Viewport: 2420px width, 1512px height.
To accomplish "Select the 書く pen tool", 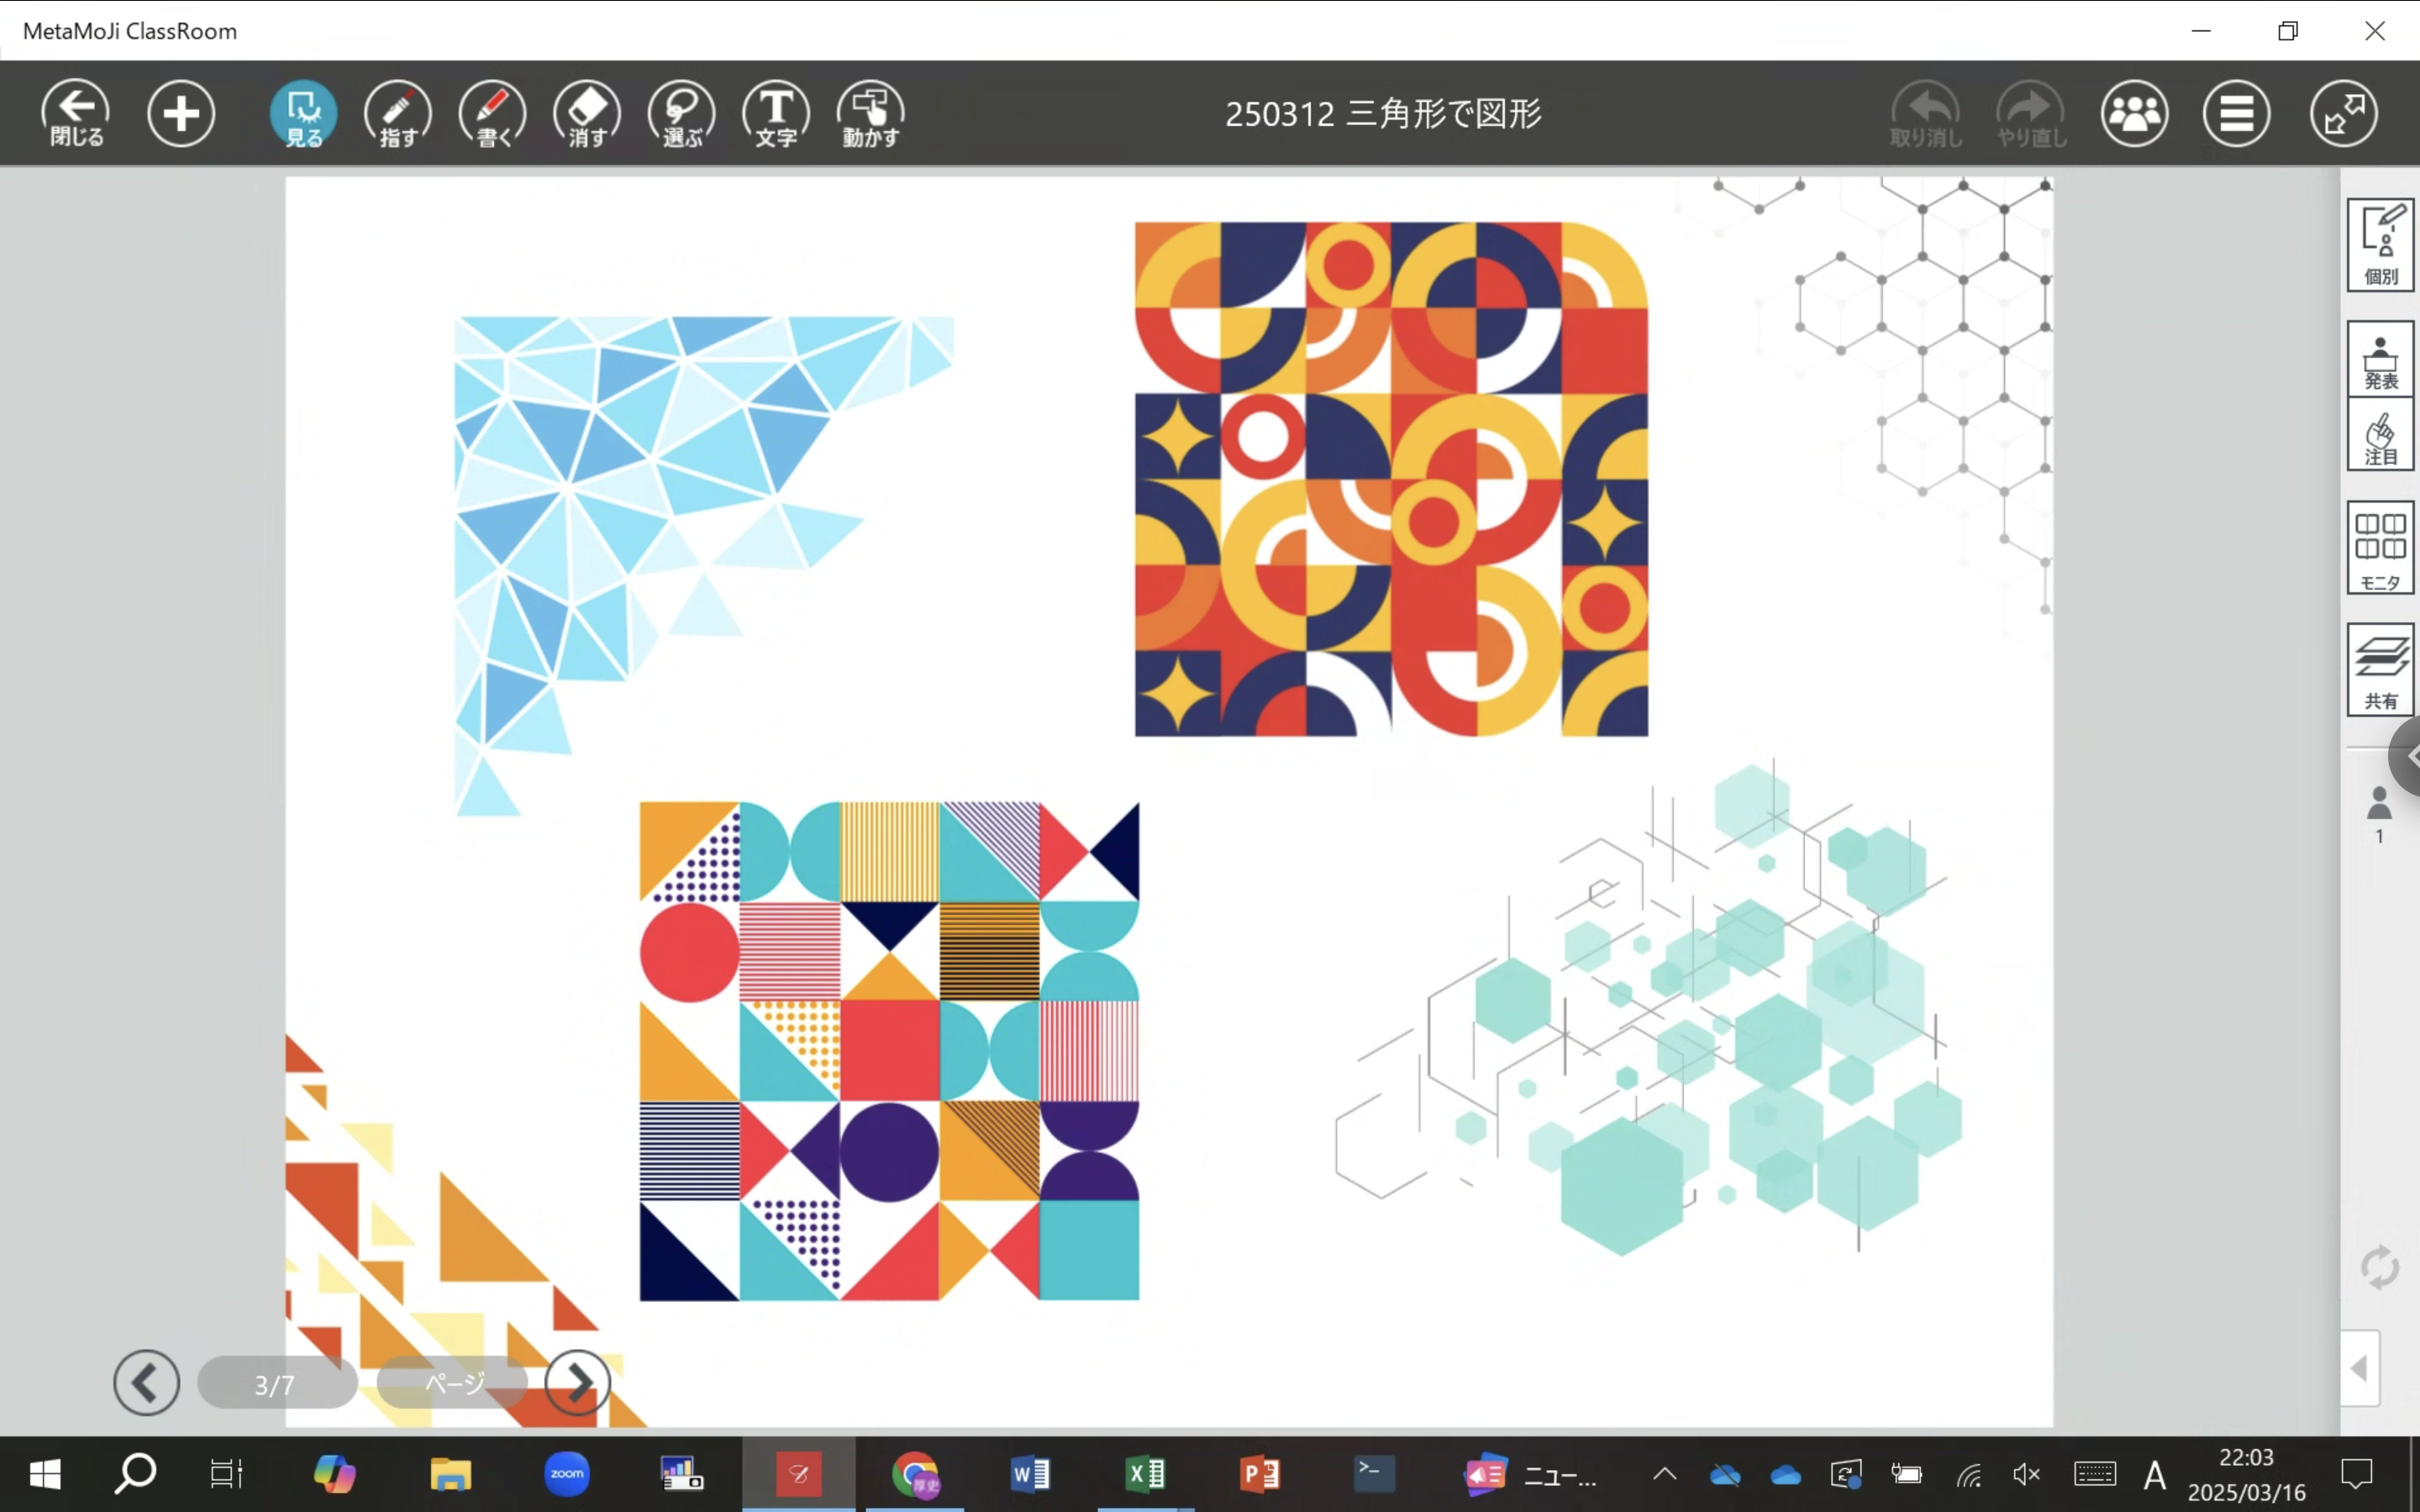I will (492, 113).
